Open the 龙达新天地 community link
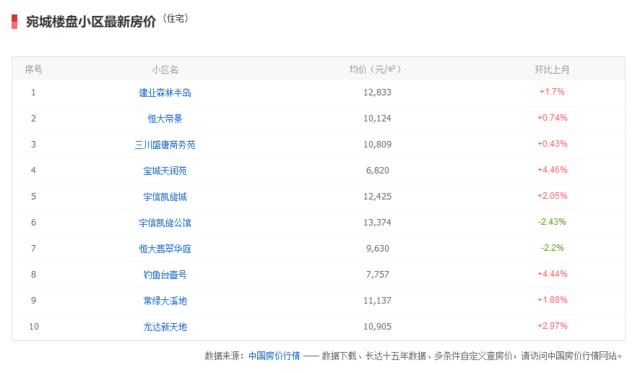The height and width of the screenshot is (373, 640). click(165, 327)
